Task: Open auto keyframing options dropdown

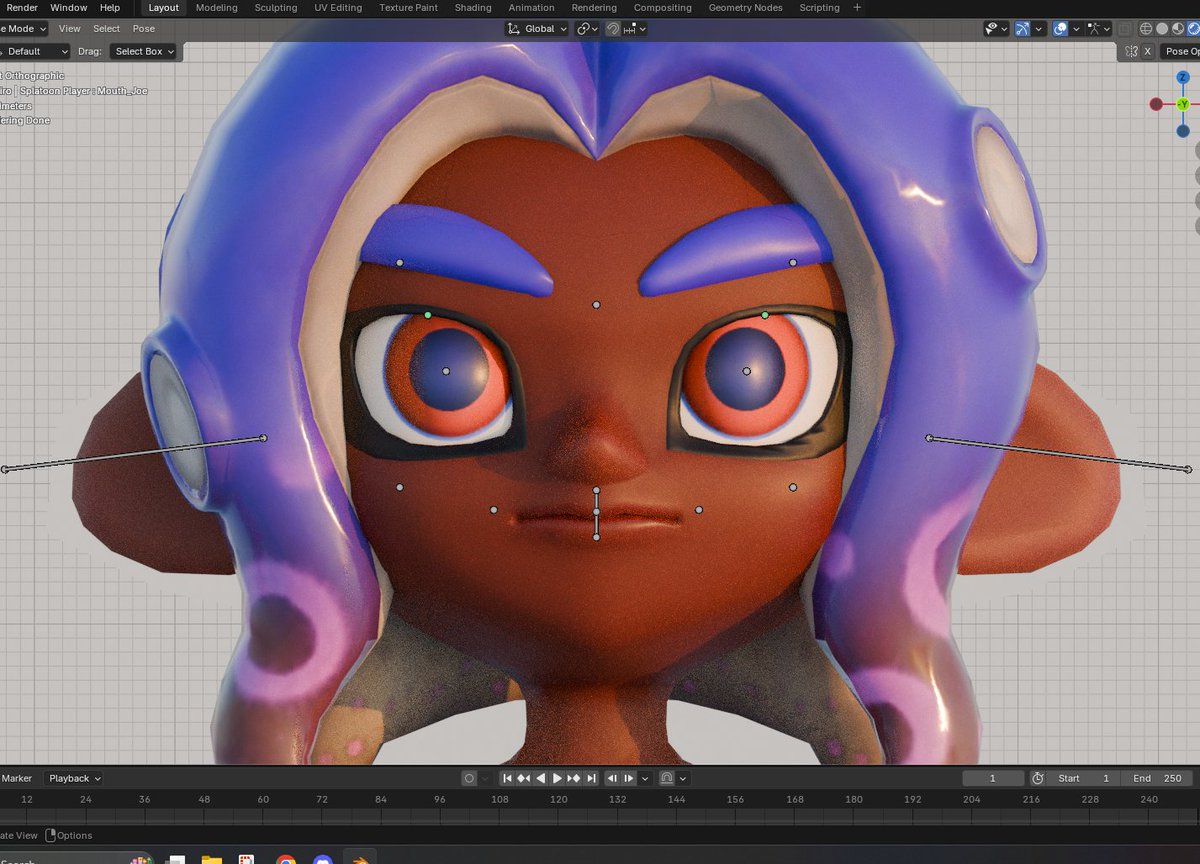Action: click(486, 778)
